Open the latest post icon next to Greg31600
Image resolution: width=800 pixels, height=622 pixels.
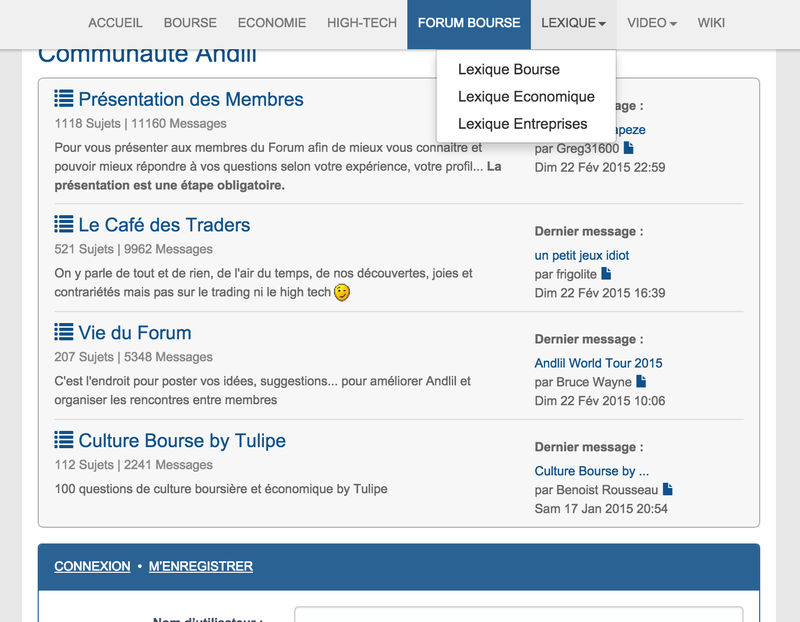[x=629, y=148]
